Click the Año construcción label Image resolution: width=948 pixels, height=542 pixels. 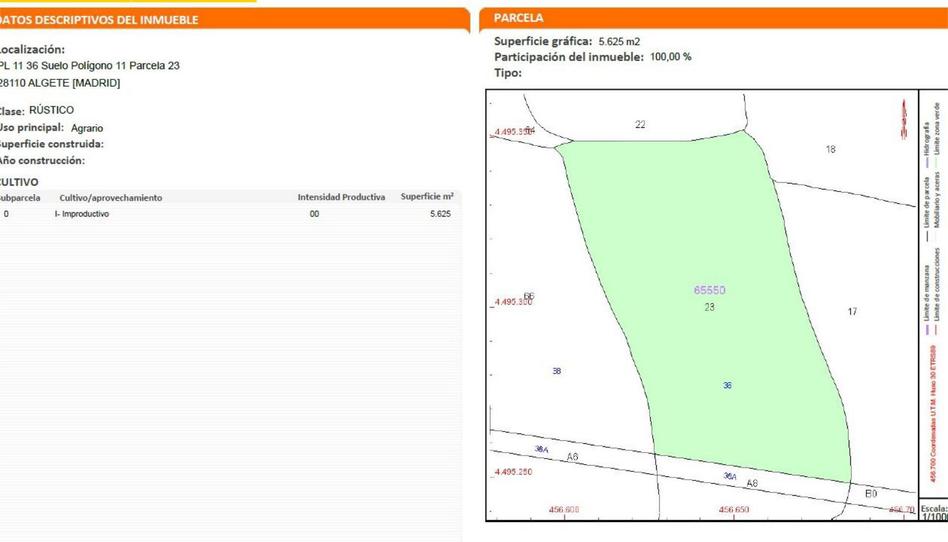pos(42,160)
